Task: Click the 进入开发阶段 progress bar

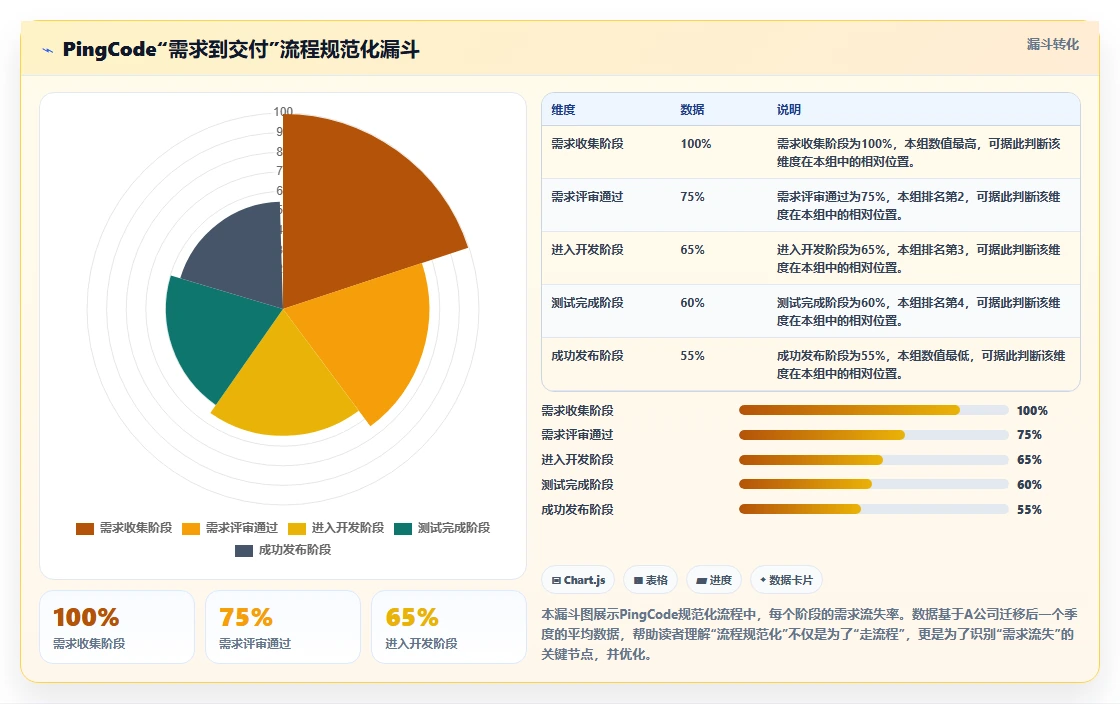Action: click(x=874, y=460)
